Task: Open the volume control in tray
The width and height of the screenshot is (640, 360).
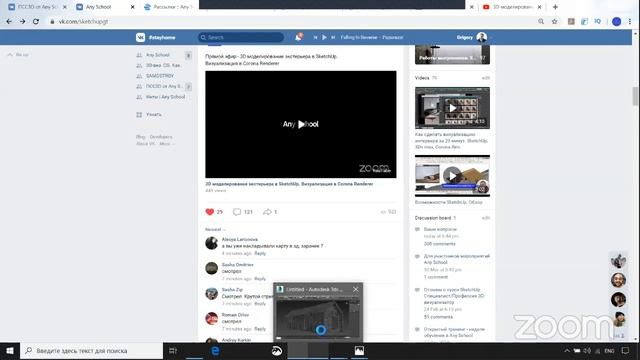Action: pyautogui.click(x=587, y=351)
